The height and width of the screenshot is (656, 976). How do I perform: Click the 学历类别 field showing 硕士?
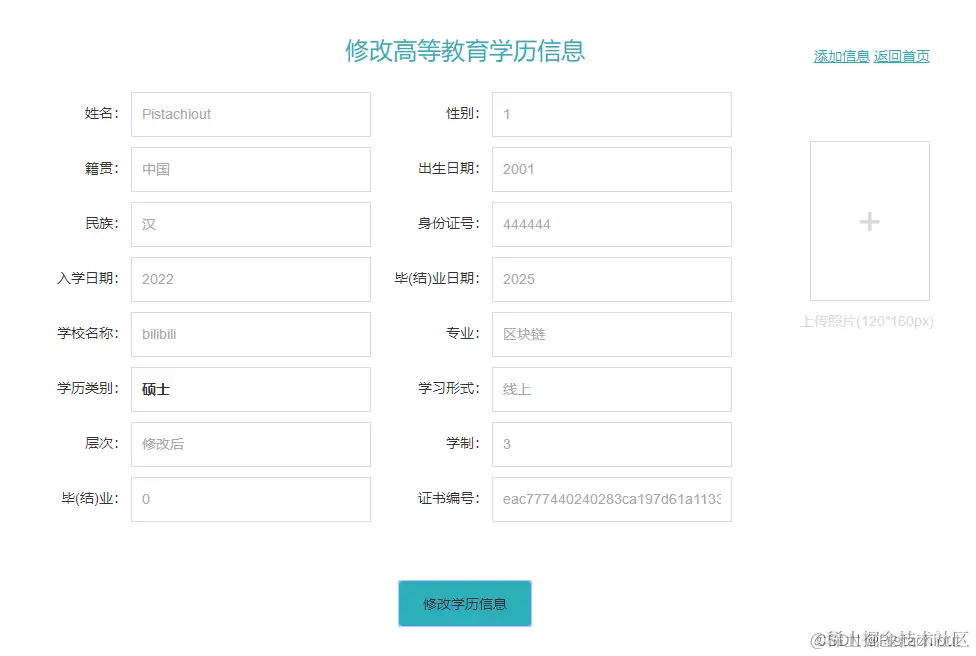(x=250, y=389)
